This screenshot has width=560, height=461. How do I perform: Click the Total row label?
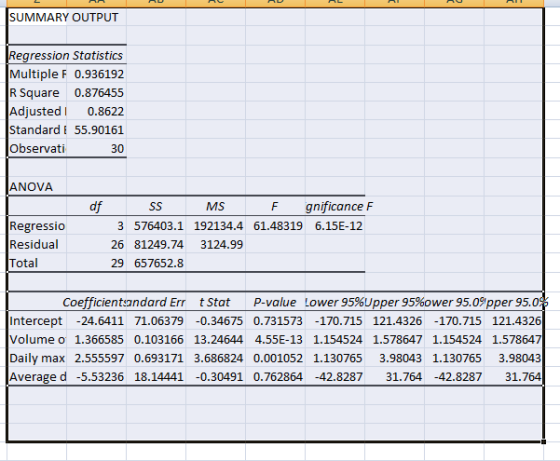tap(37, 263)
